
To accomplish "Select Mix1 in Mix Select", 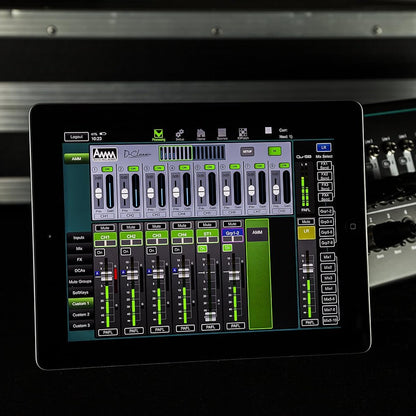I will pos(328,257).
